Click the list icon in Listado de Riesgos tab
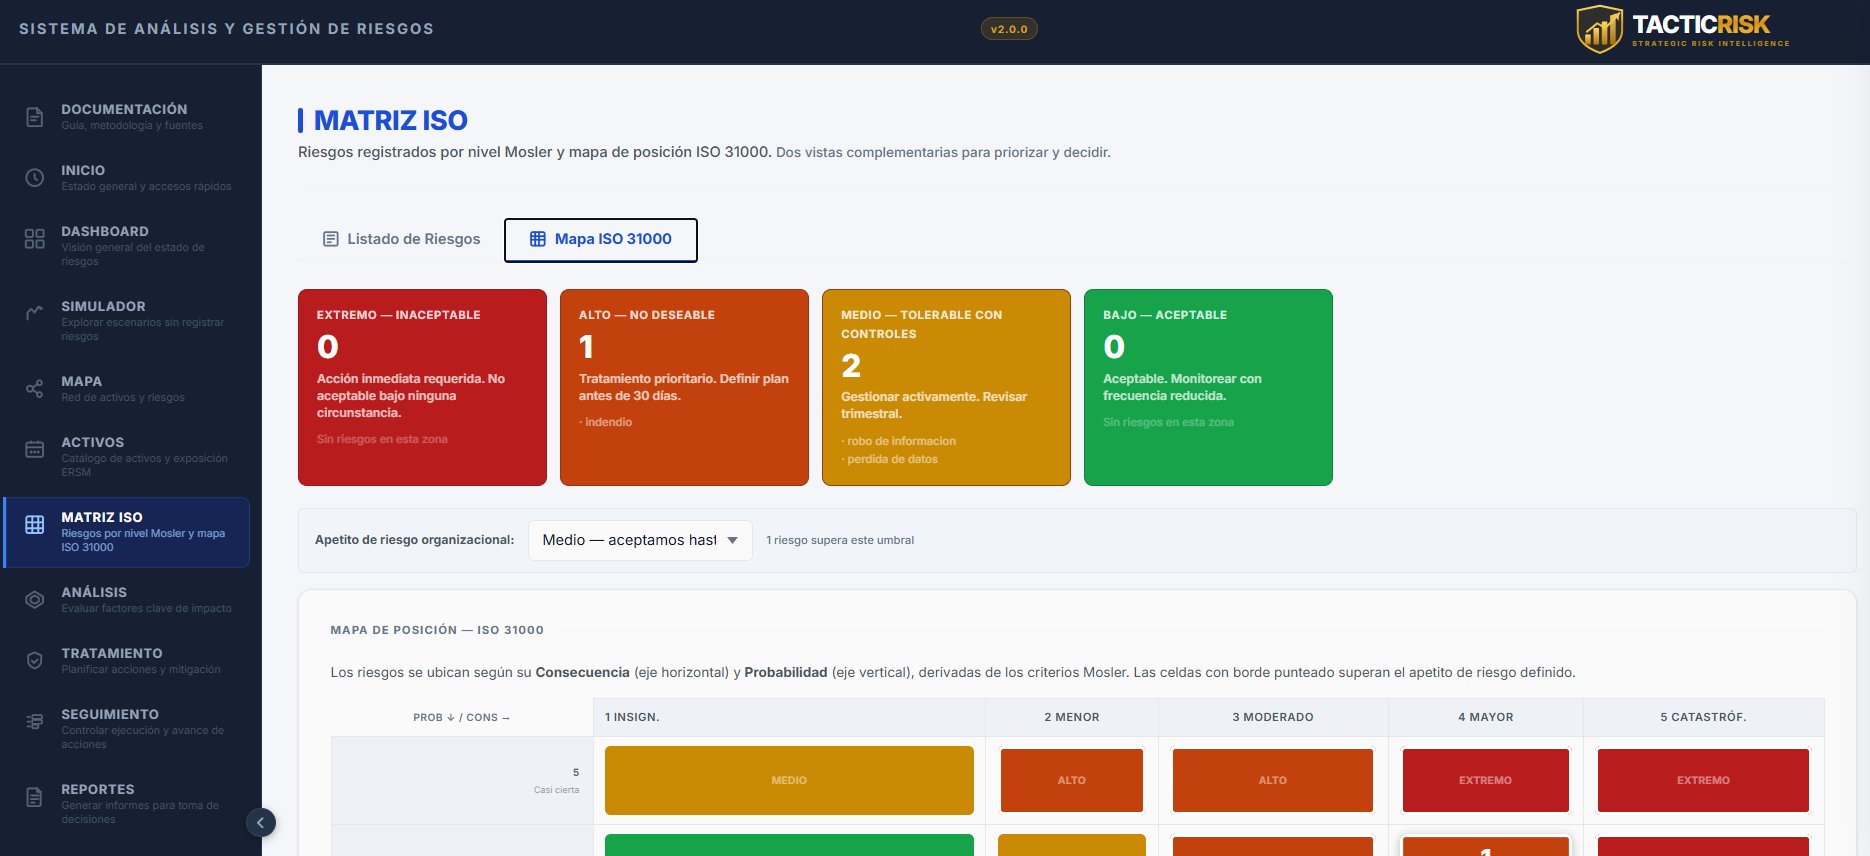The image size is (1870, 856). (x=330, y=239)
